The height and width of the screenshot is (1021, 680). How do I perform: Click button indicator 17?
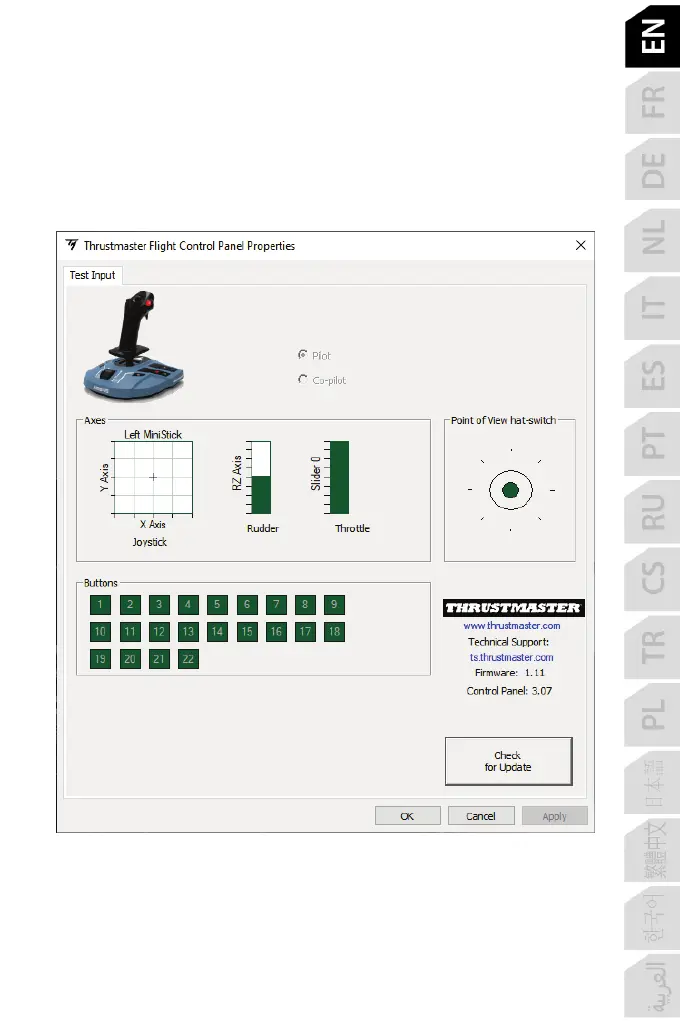[x=305, y=632]
